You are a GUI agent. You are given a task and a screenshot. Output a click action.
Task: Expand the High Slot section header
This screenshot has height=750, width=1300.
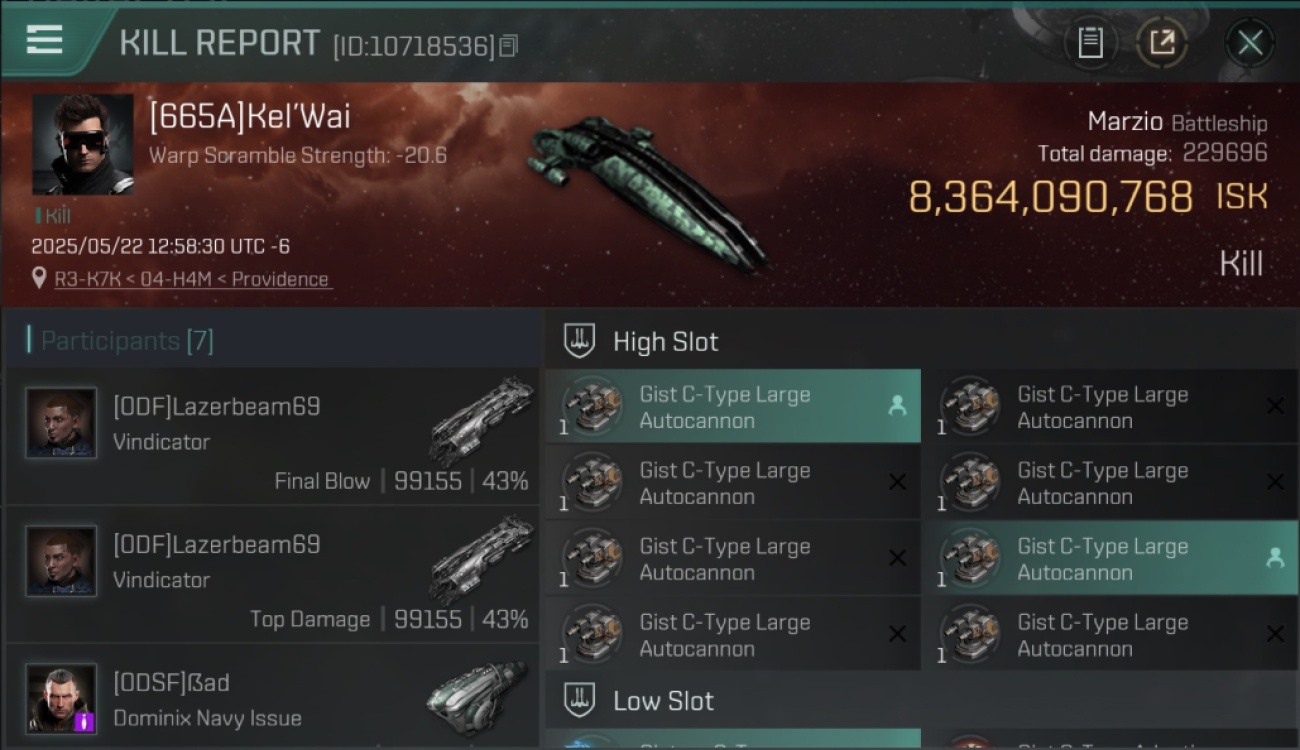[x=921, y=341]
